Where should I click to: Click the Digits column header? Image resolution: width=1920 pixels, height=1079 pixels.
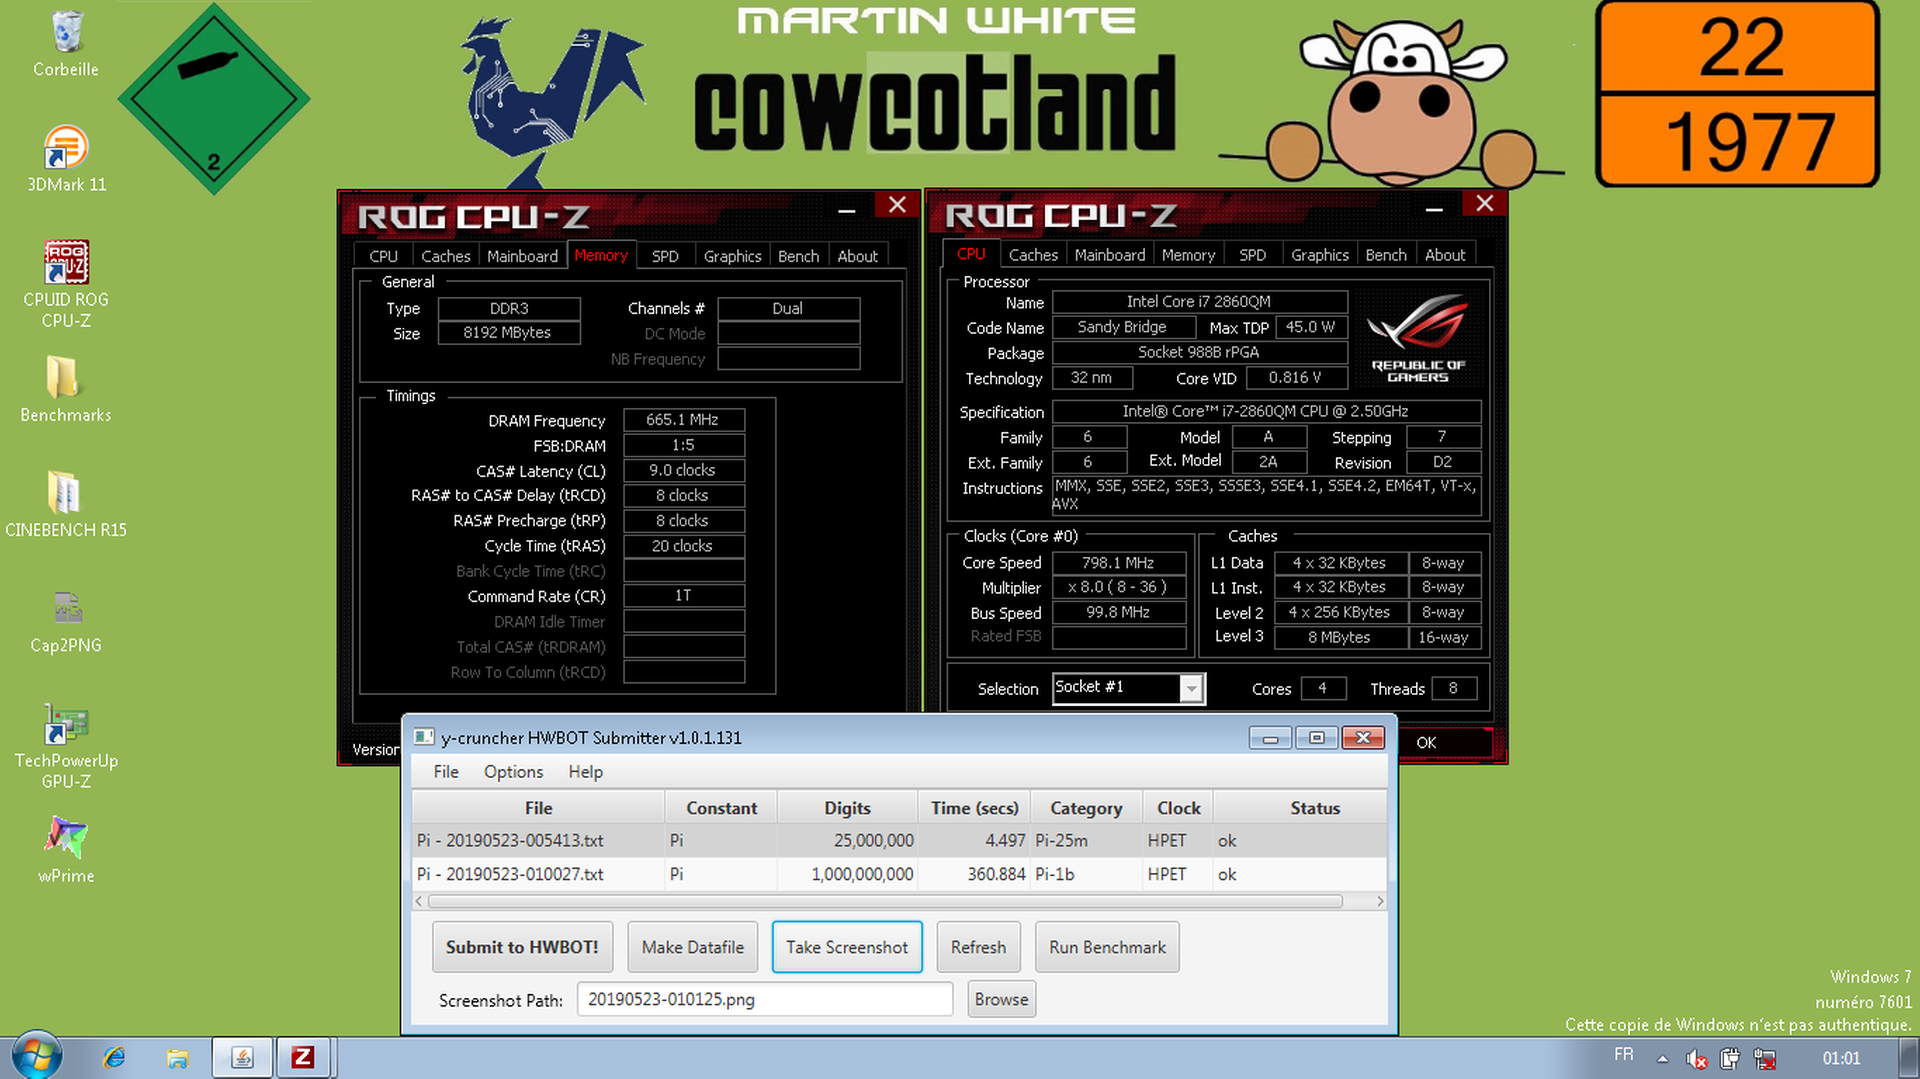click(847, 808)
